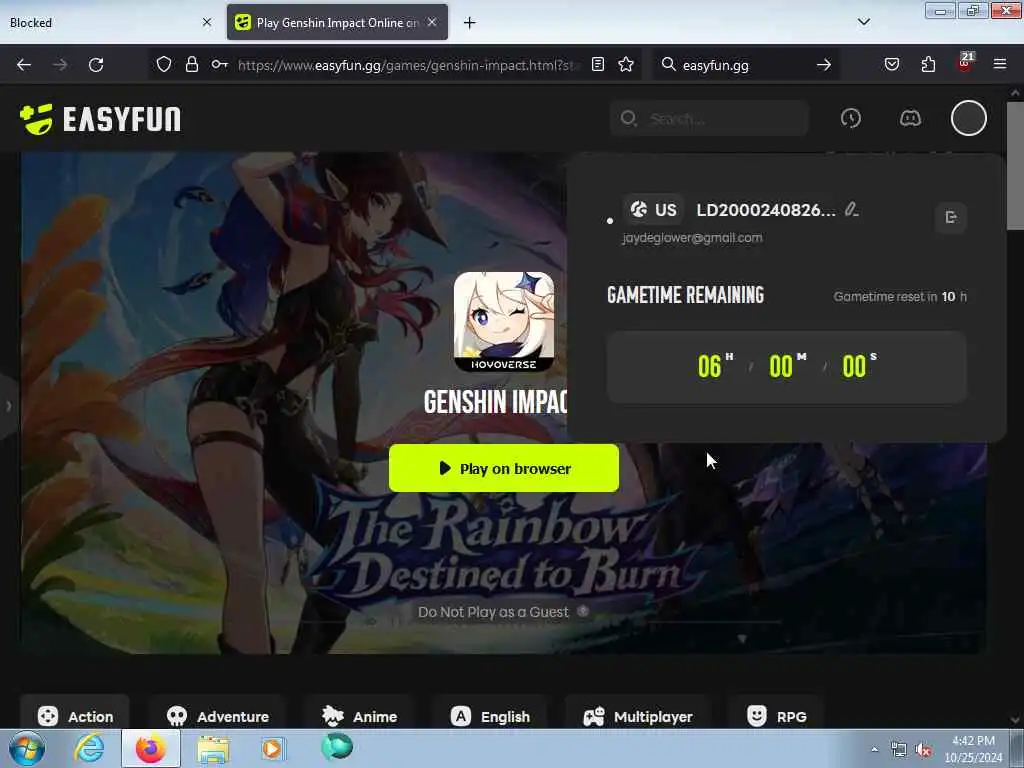Click the Gametime reset in 10 h text
Image resolution: width=1024 pixels, height=768 pixels.
click(900, 296)
